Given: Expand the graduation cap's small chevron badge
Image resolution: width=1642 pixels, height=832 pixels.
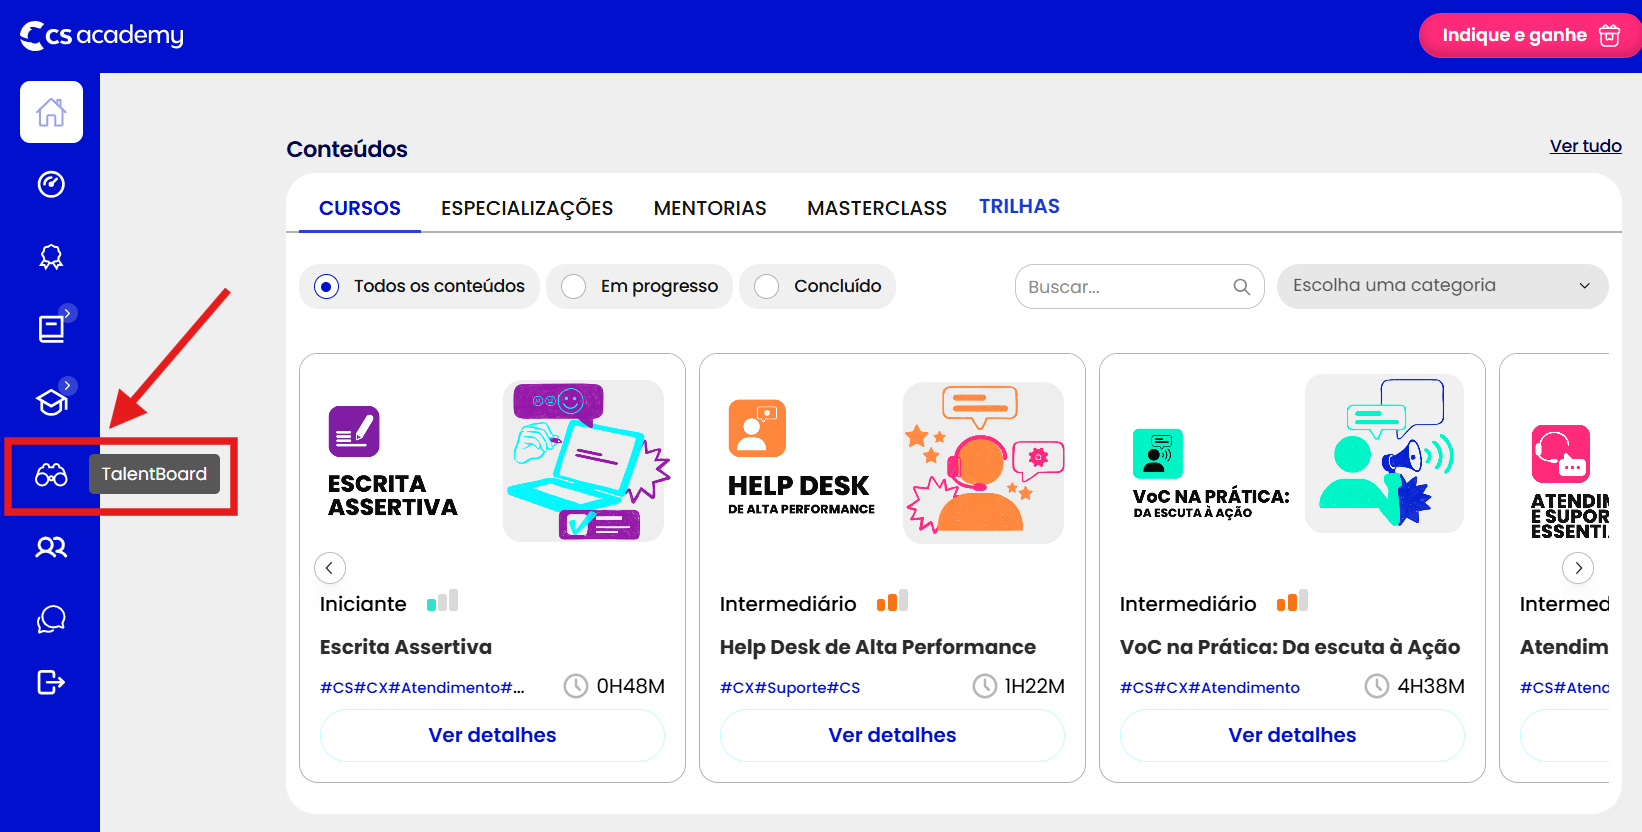Looking at the screenshot, I should [x=68, y=385].
